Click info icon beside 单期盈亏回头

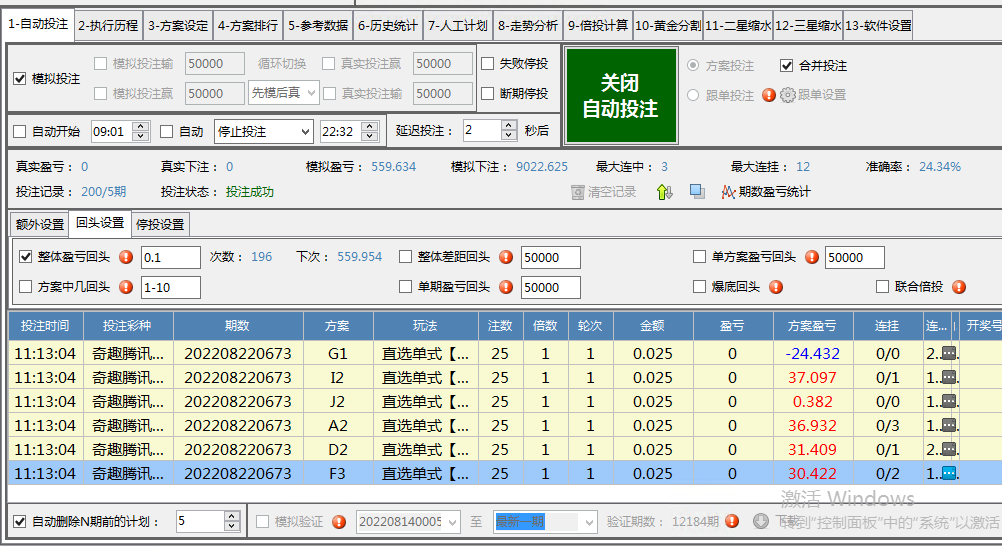tap(506, 287)
